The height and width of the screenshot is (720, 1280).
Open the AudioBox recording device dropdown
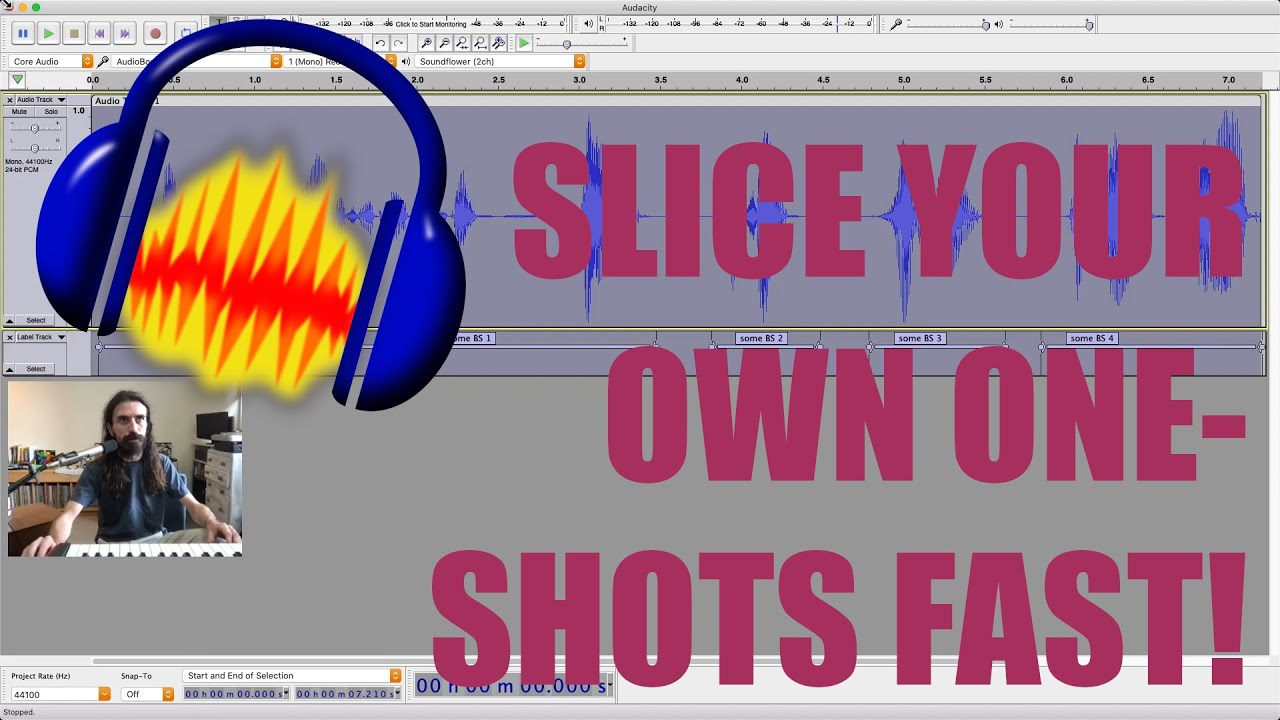pyautogui.click(x=197, y=61)
